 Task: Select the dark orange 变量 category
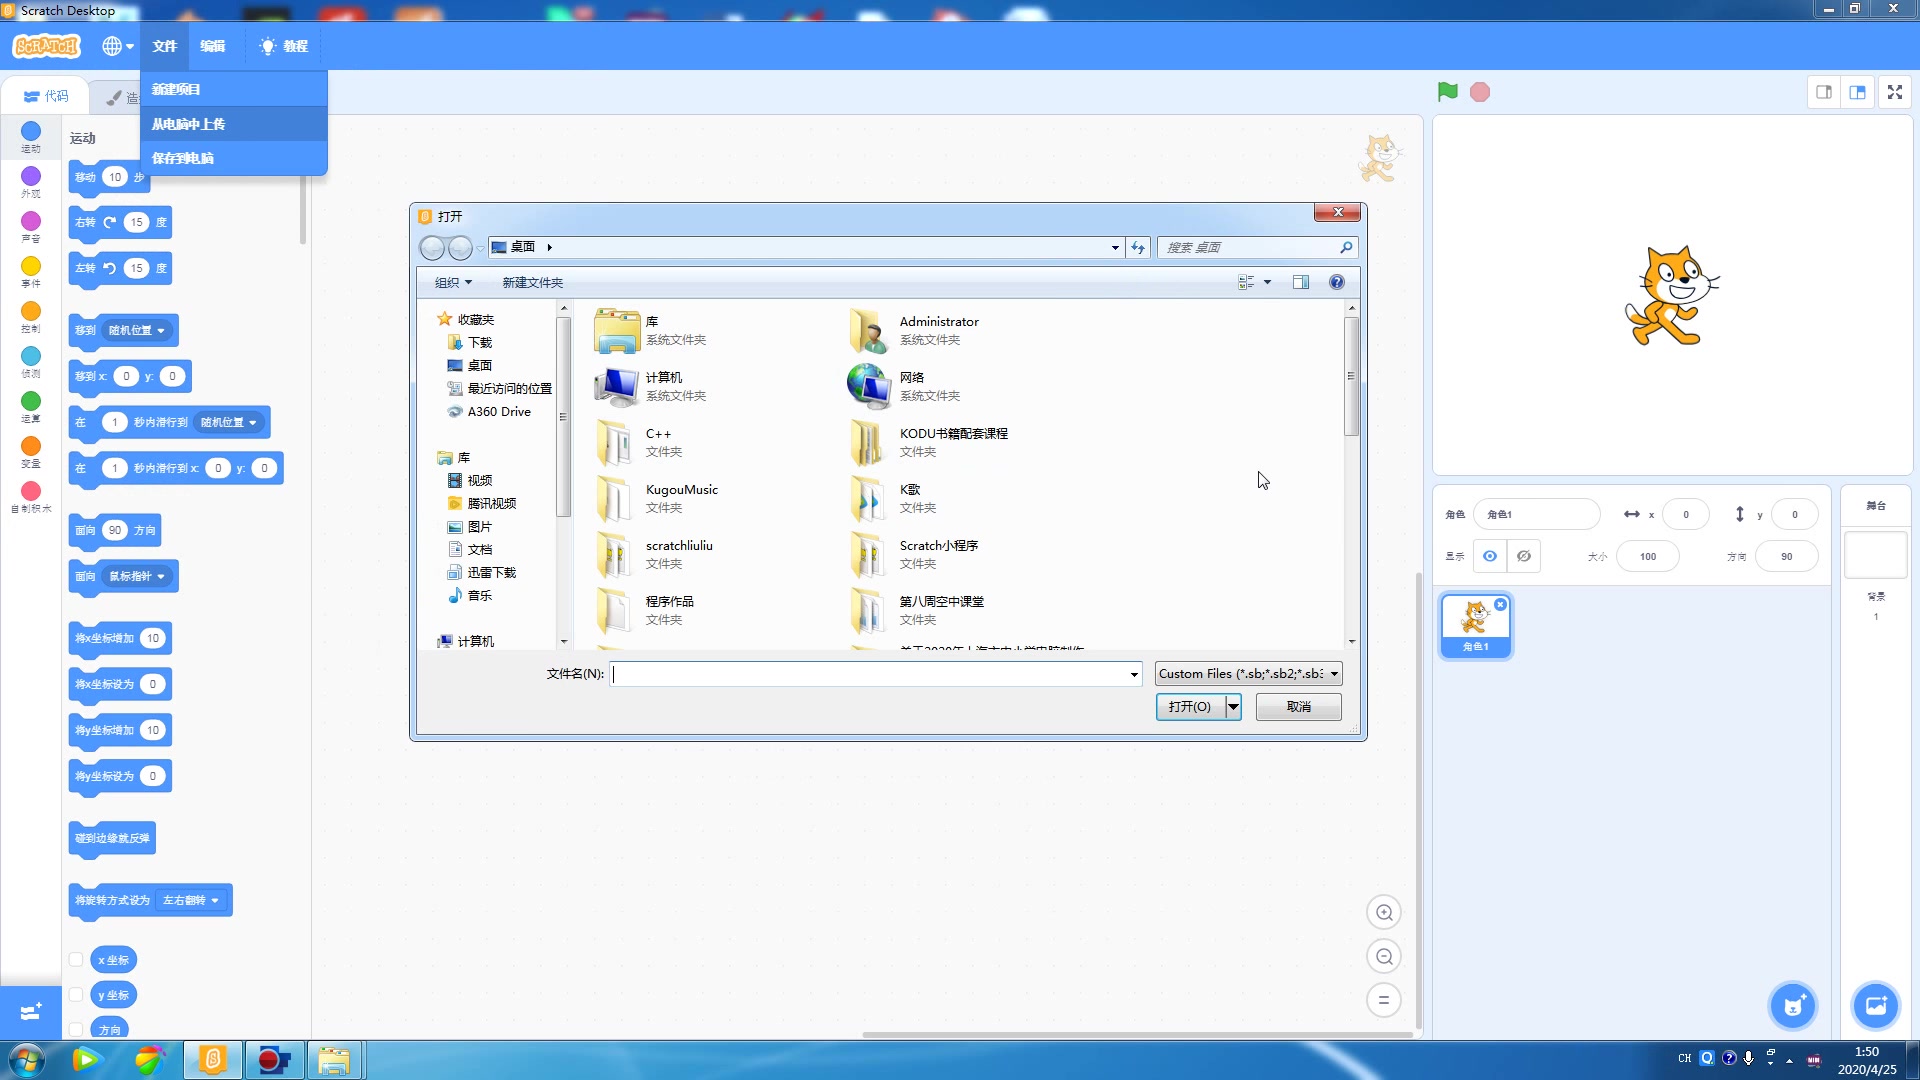tap(31, 451)
